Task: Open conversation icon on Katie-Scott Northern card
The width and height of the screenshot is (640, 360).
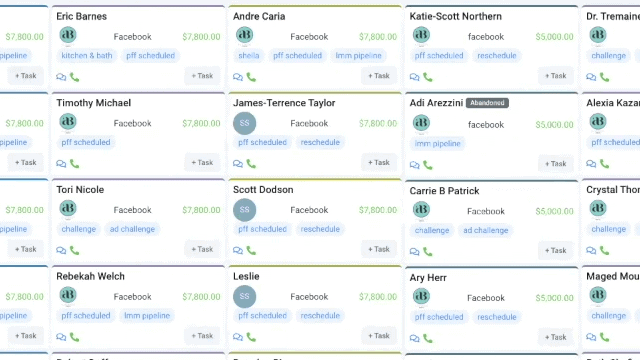Action: pyautogui.click(x=414, y=77)
